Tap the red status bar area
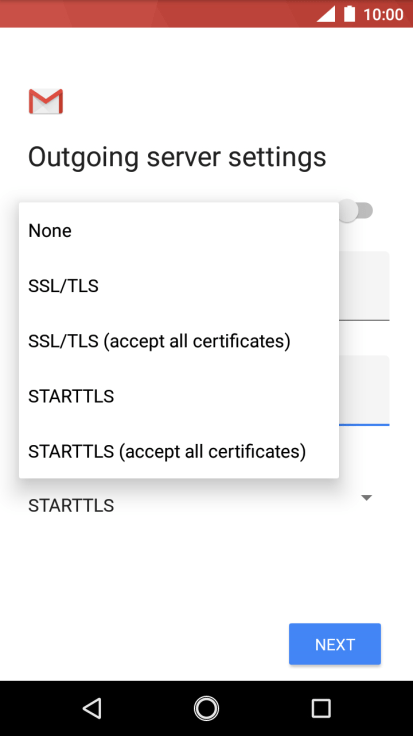 155,14
